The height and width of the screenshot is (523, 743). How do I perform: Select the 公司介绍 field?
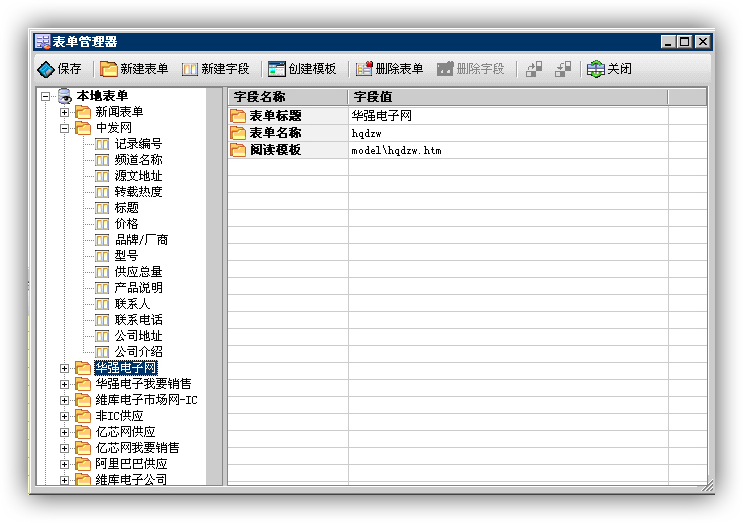(138, 352)
